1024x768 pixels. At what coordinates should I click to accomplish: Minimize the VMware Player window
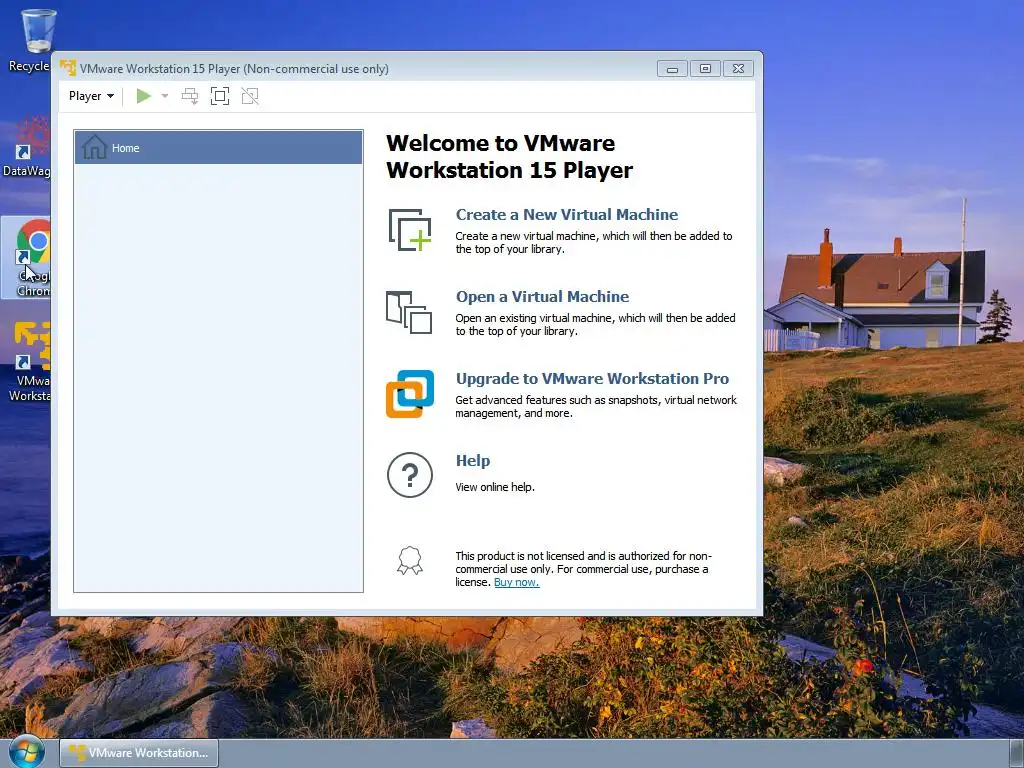pyautogui.click(x=672, y=69)
